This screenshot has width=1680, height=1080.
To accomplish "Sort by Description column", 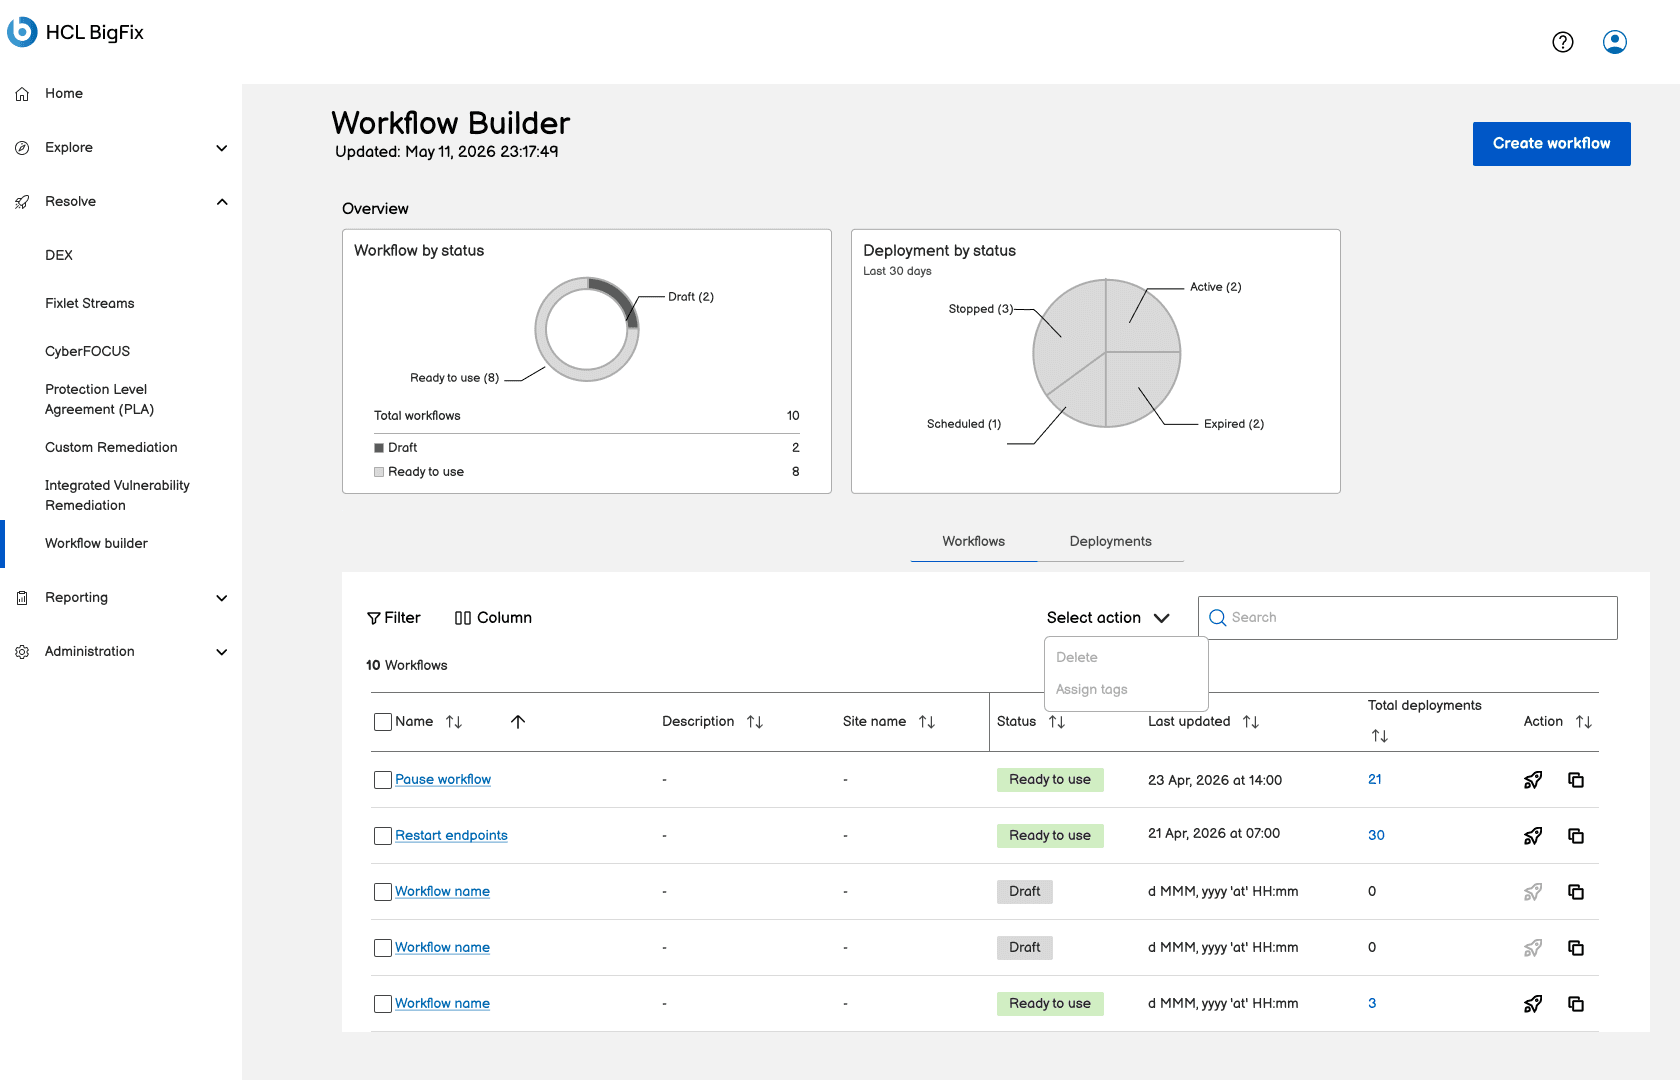I will coord(755,722).
